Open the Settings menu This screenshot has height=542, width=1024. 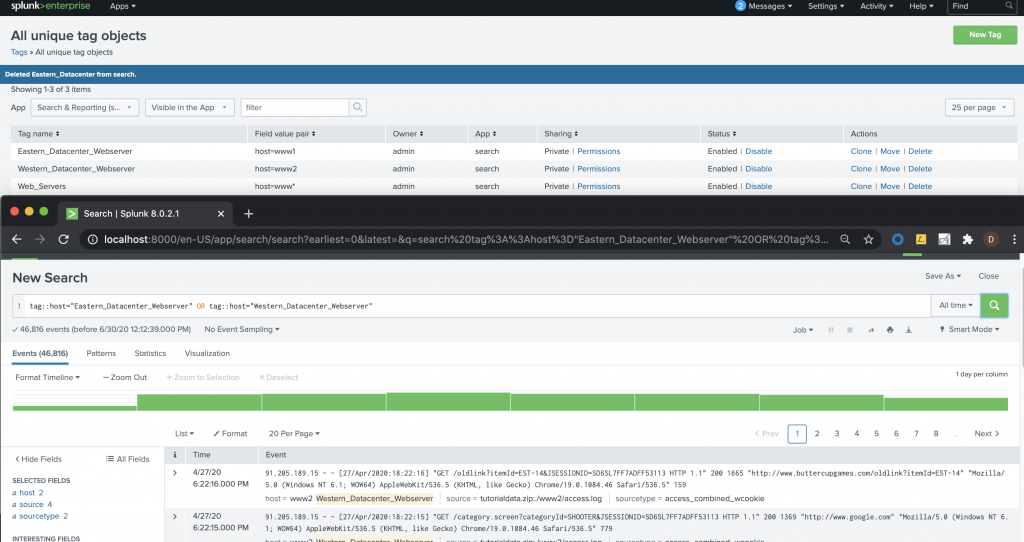coord(826,6)
